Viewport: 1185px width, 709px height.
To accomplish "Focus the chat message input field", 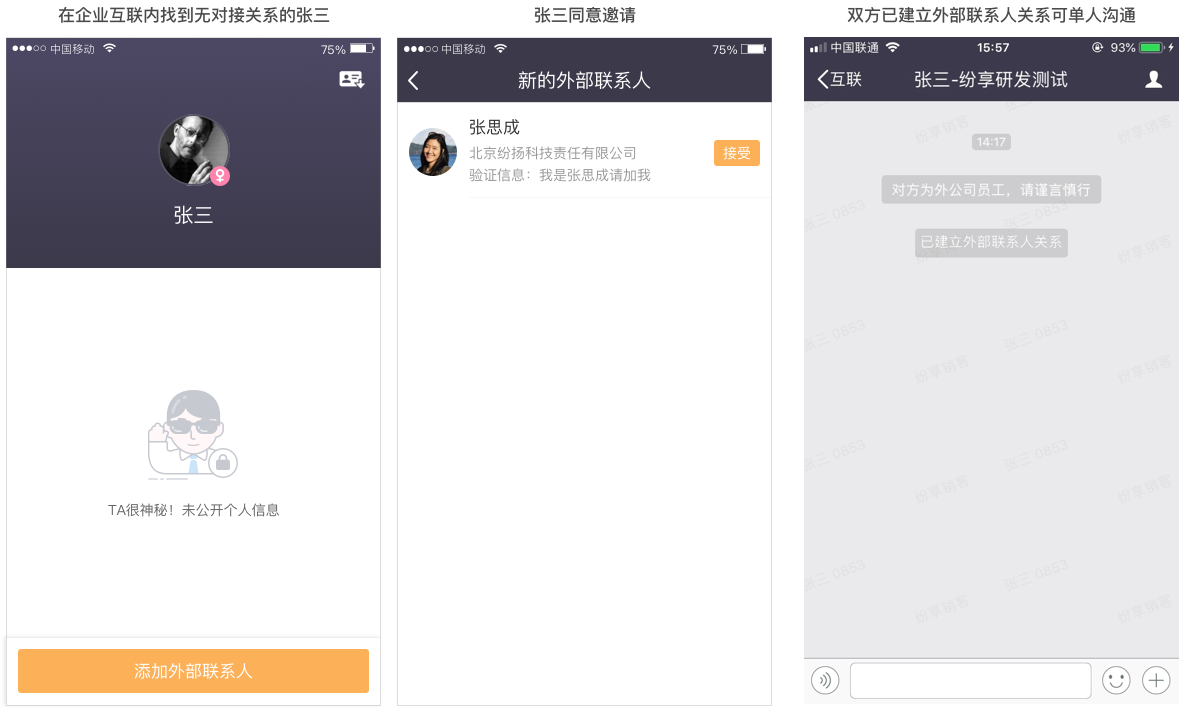I will pos(970,680).
